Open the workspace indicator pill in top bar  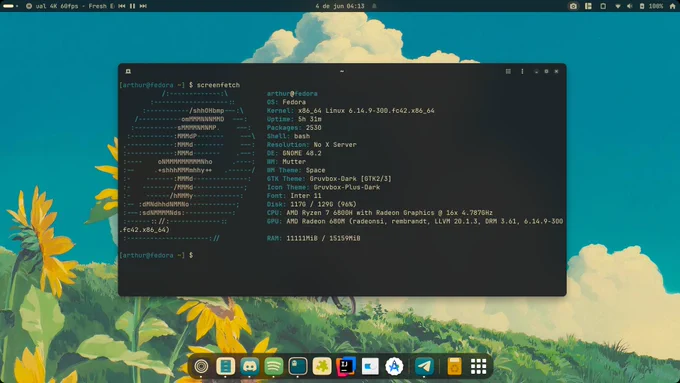point(8,6)
